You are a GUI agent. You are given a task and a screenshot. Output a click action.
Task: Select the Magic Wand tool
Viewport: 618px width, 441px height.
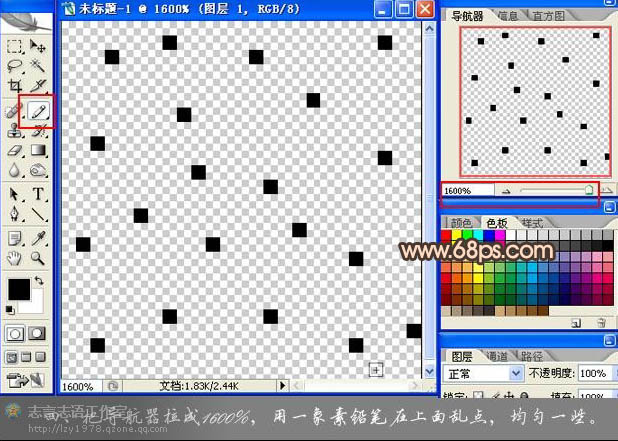[38, 66]
